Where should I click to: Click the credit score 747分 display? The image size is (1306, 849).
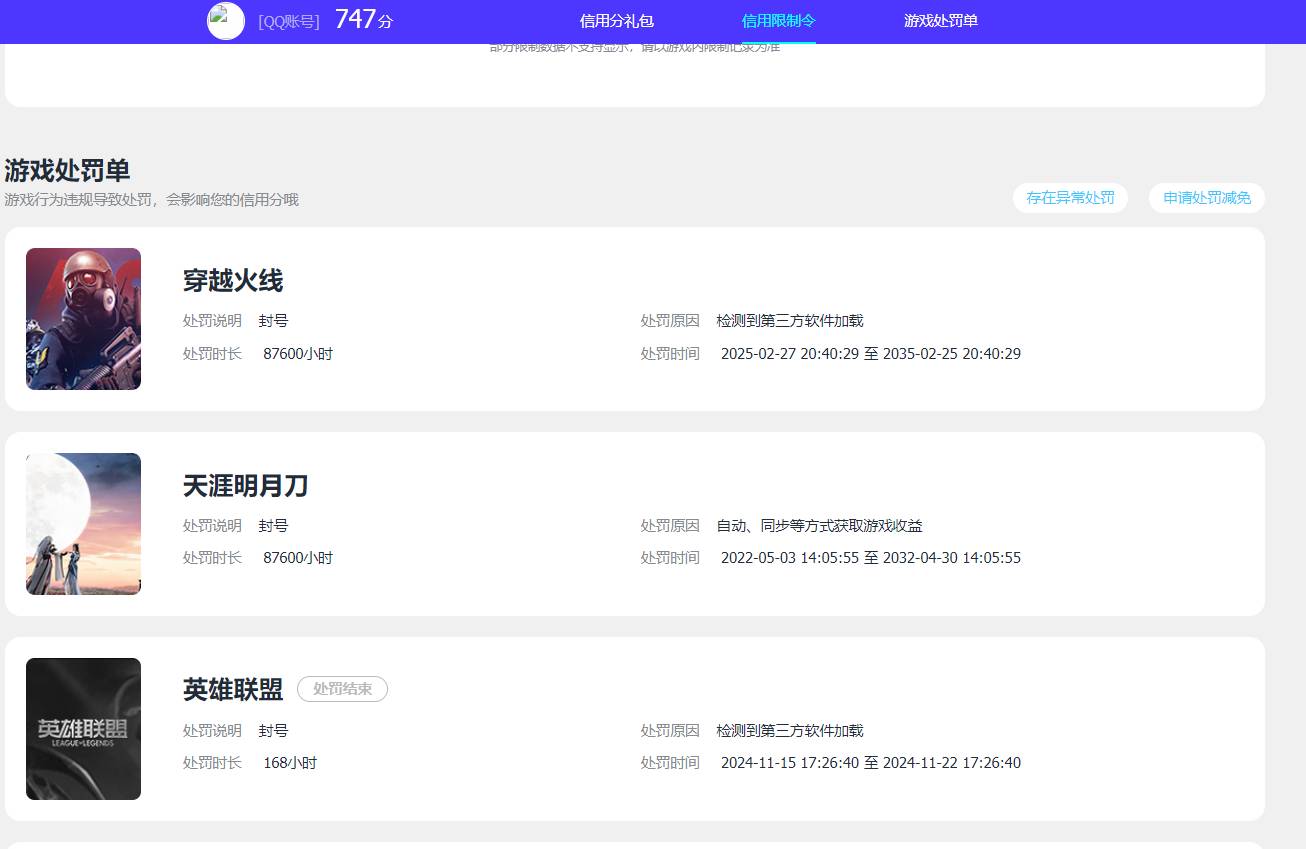point(363,19)
